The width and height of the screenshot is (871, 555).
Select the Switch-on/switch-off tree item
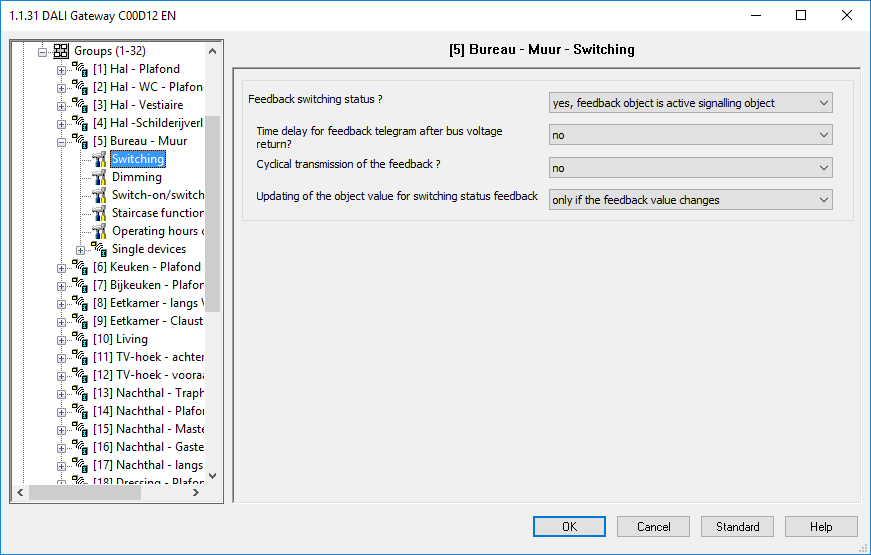click(x=157, y=195)
